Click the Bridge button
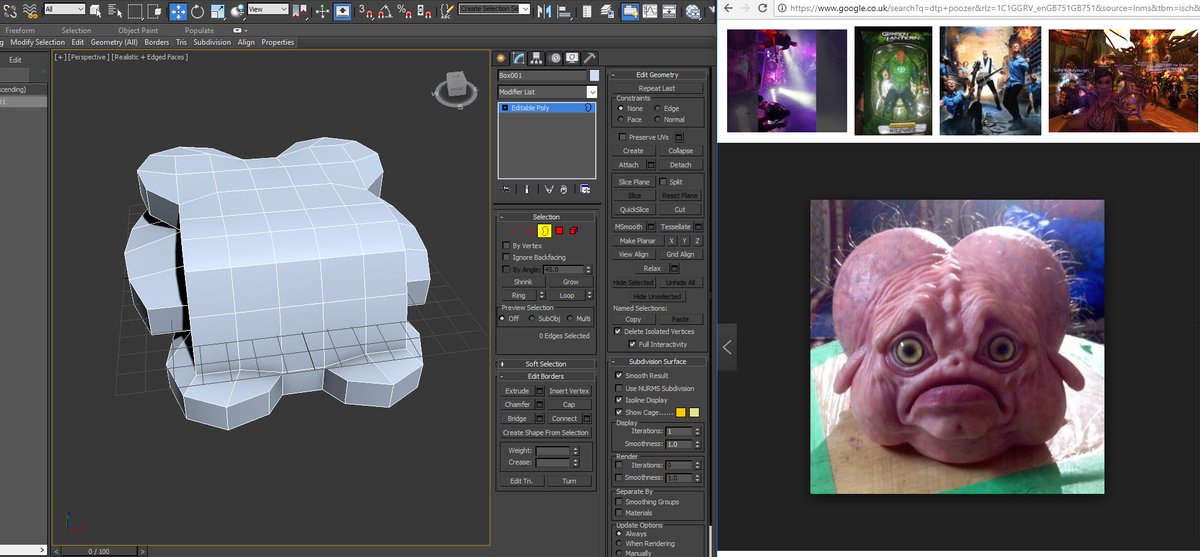 click(516, 419)
